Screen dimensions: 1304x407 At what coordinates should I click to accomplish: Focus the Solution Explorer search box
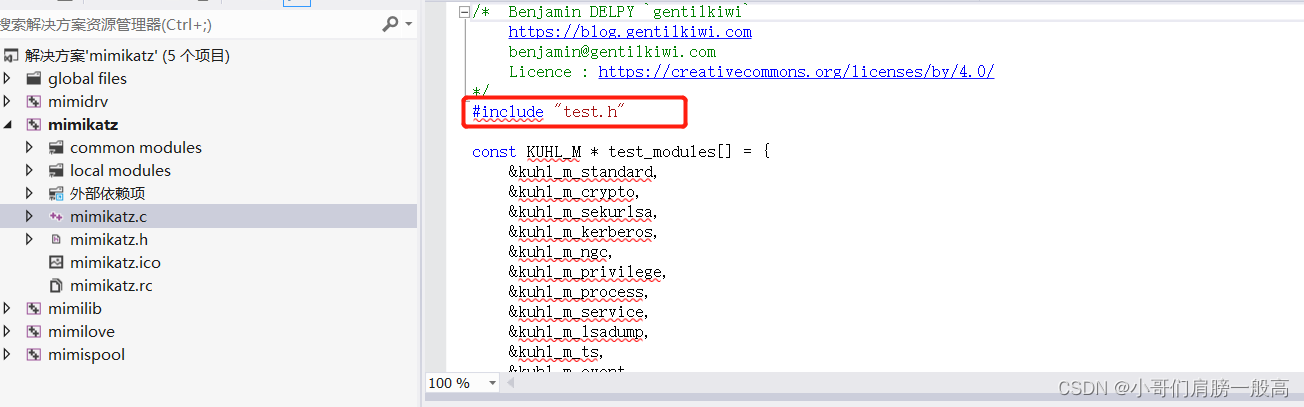190,24
